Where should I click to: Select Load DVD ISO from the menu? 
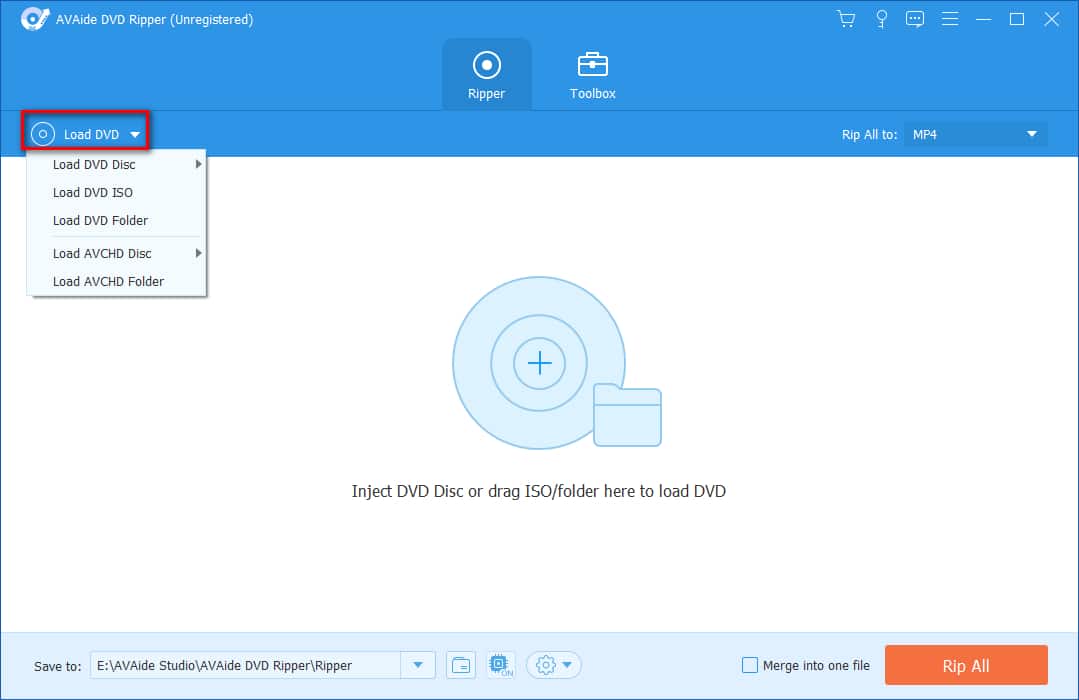coord(93,192)
